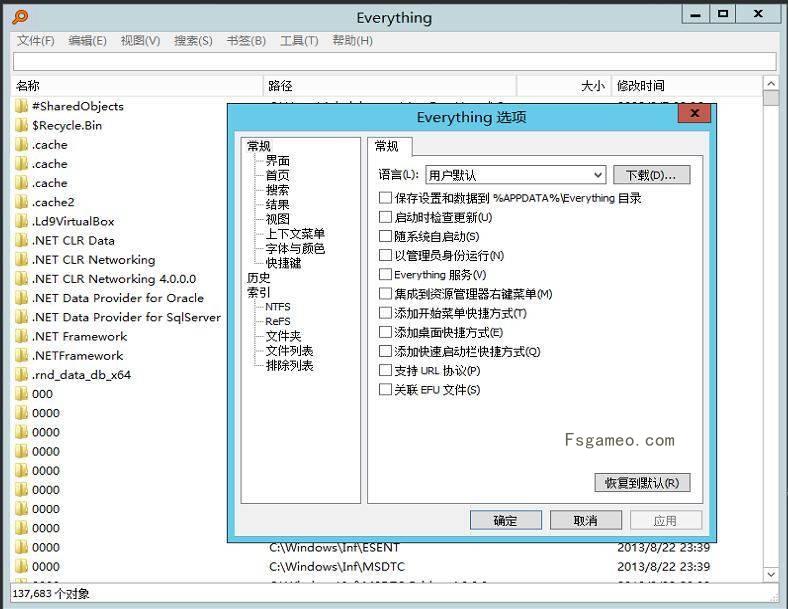Select 界面 in options tree

point(277,161)
